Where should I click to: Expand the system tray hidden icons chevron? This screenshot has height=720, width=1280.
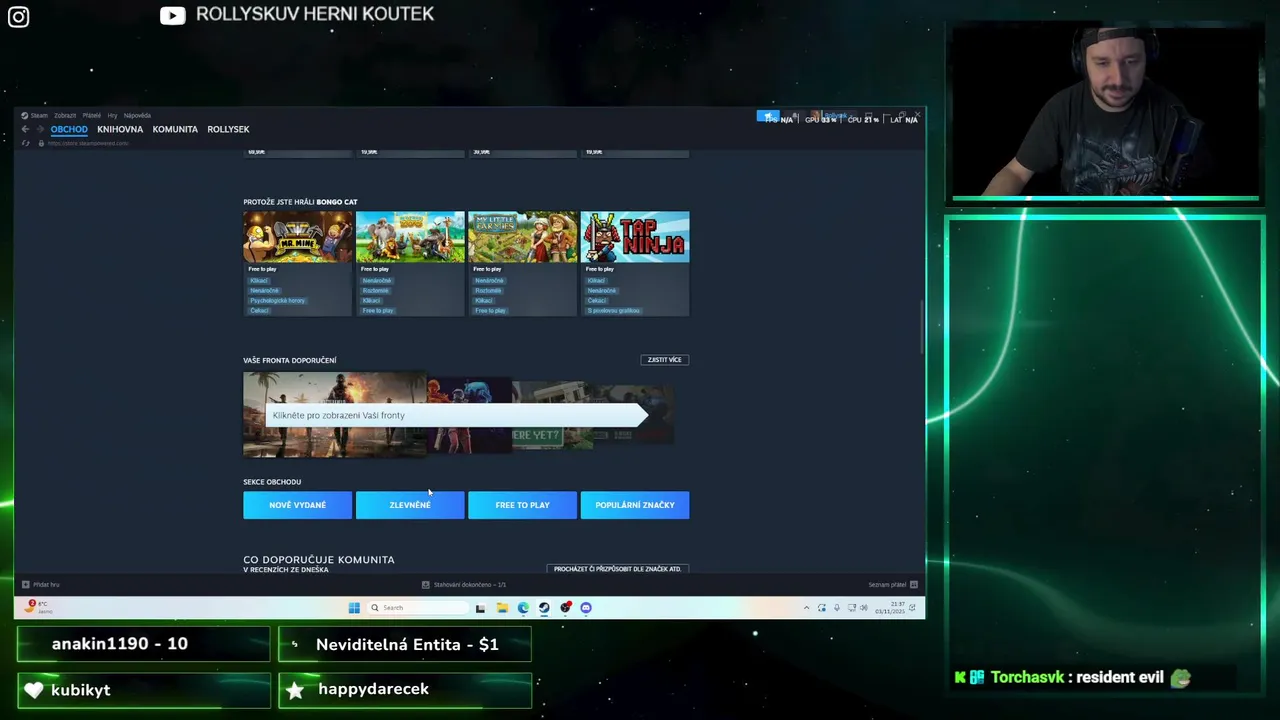pyautogui.click(x=806, y=607)
